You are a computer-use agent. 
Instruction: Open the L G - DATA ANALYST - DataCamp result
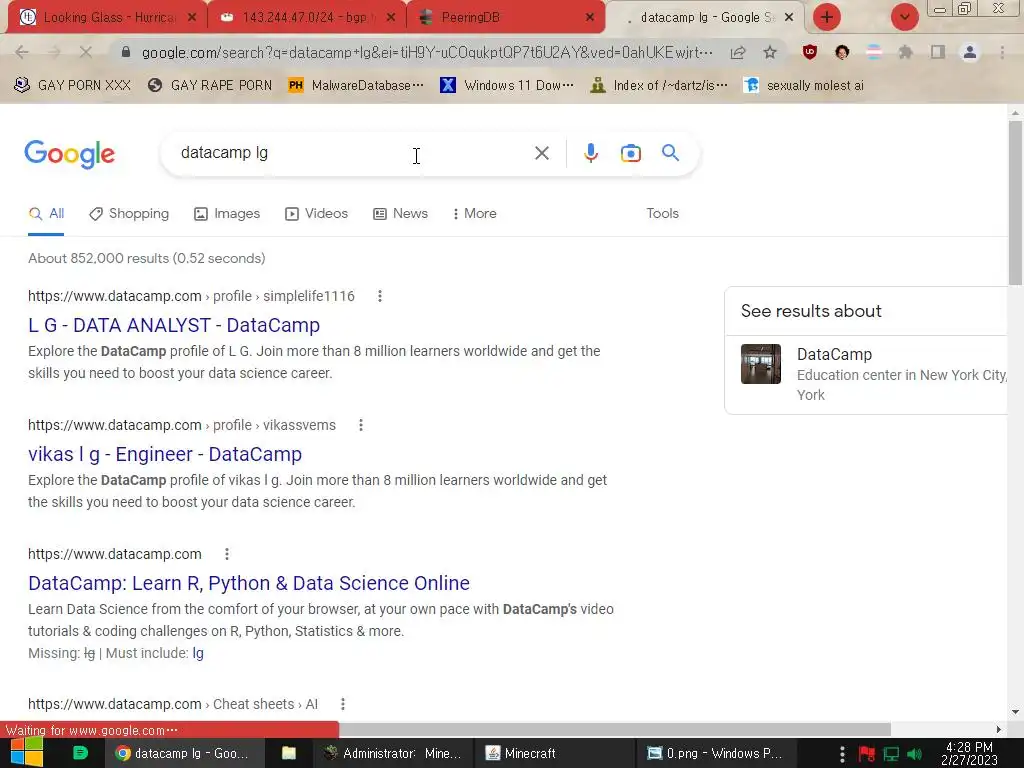pos(174,325)
